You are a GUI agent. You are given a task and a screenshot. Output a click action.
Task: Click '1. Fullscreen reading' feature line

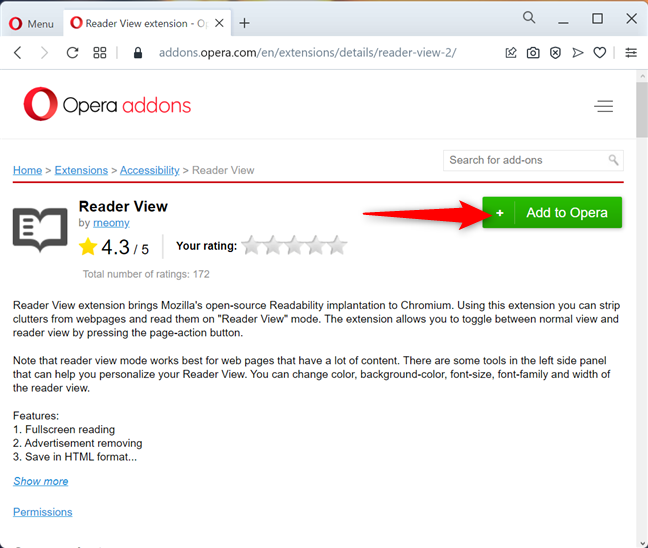[64, 429]
